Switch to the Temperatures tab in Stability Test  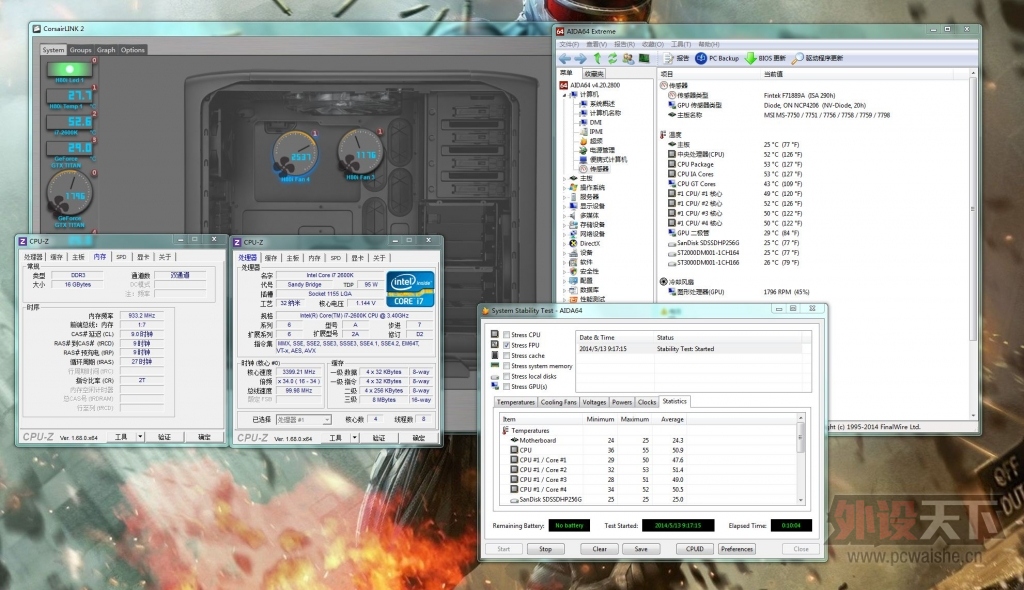(515, 402)
